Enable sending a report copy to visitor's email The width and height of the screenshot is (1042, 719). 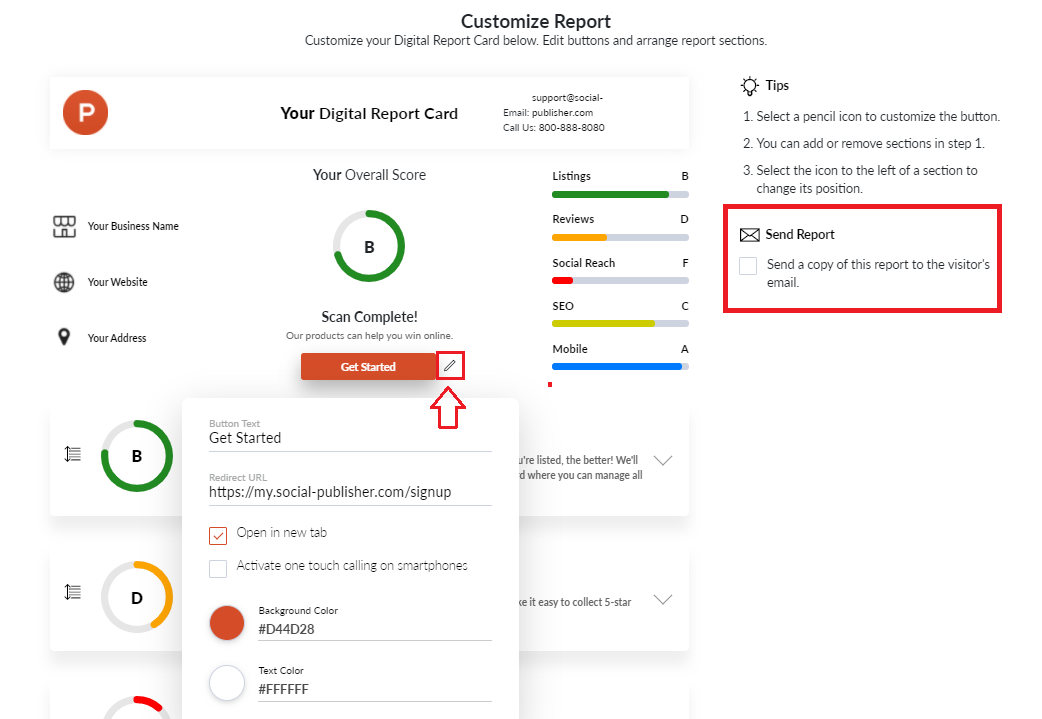748,266
